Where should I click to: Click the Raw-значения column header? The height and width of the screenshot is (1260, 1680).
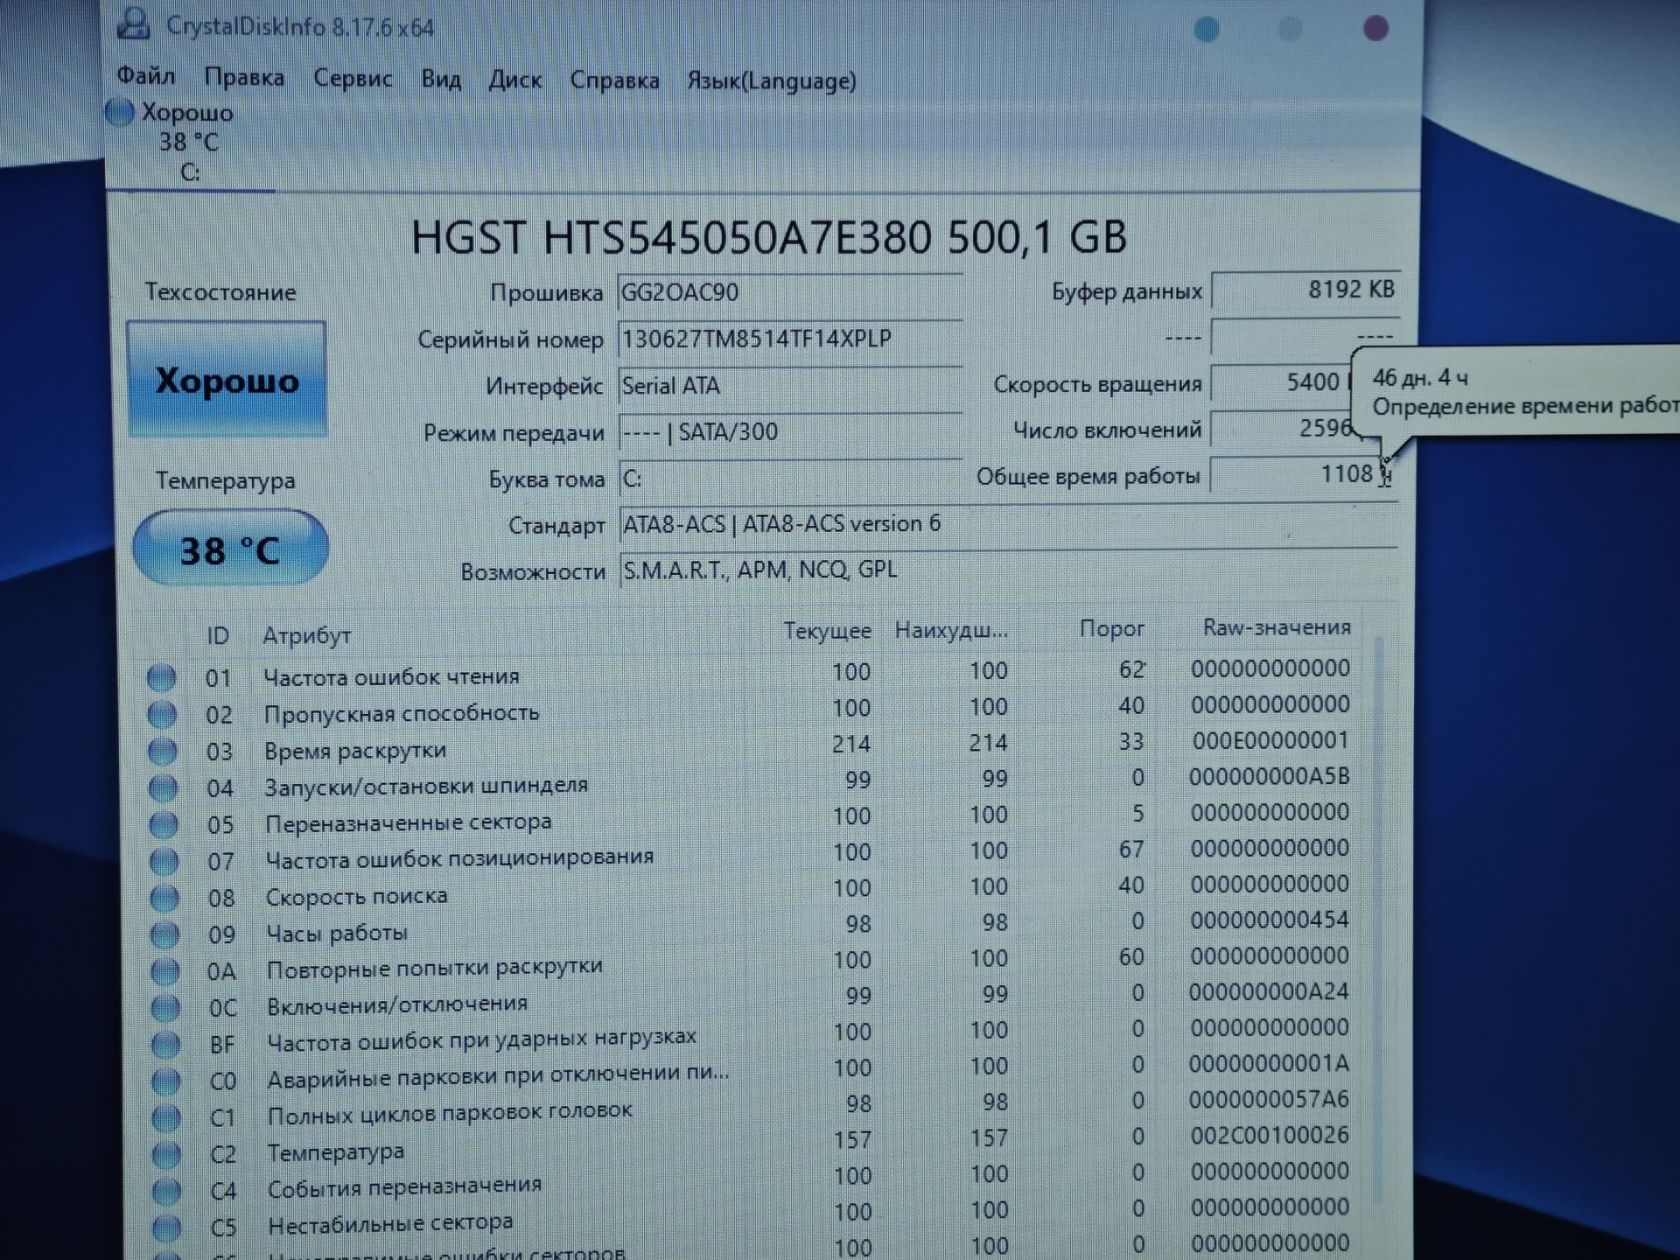coord(1276,627)
